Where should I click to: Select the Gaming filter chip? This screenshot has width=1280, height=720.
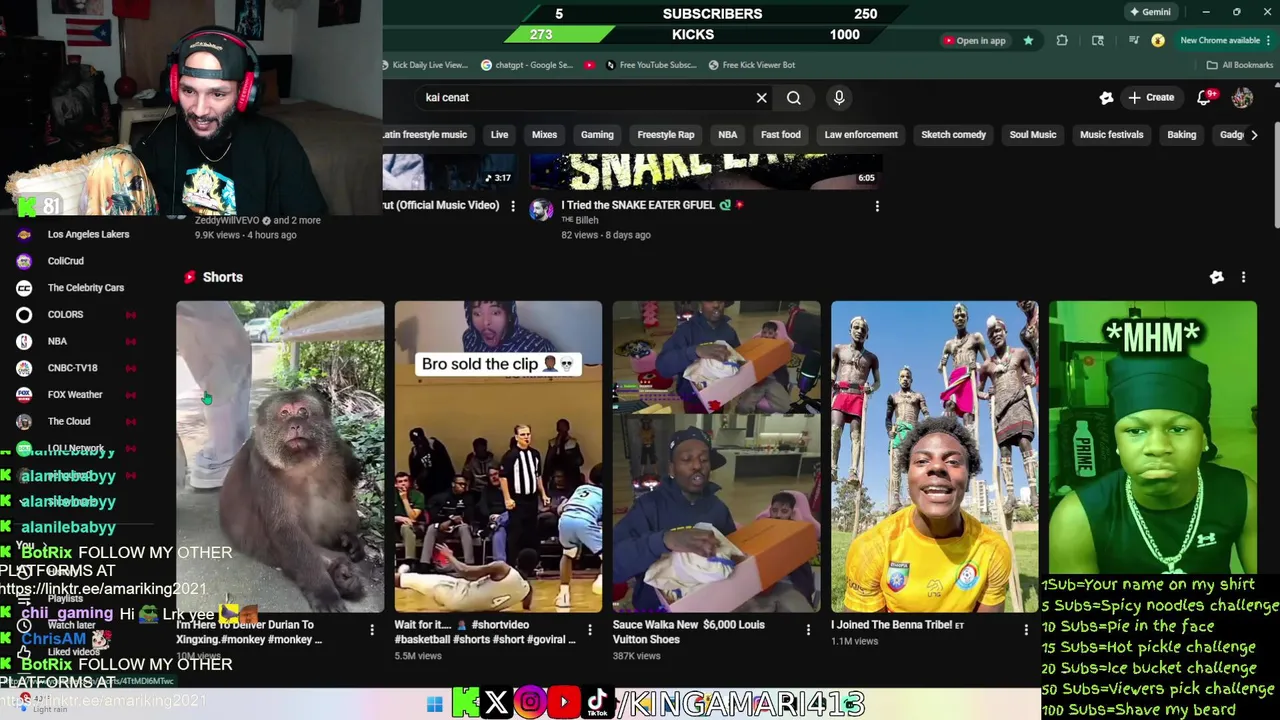coord(597,135)
